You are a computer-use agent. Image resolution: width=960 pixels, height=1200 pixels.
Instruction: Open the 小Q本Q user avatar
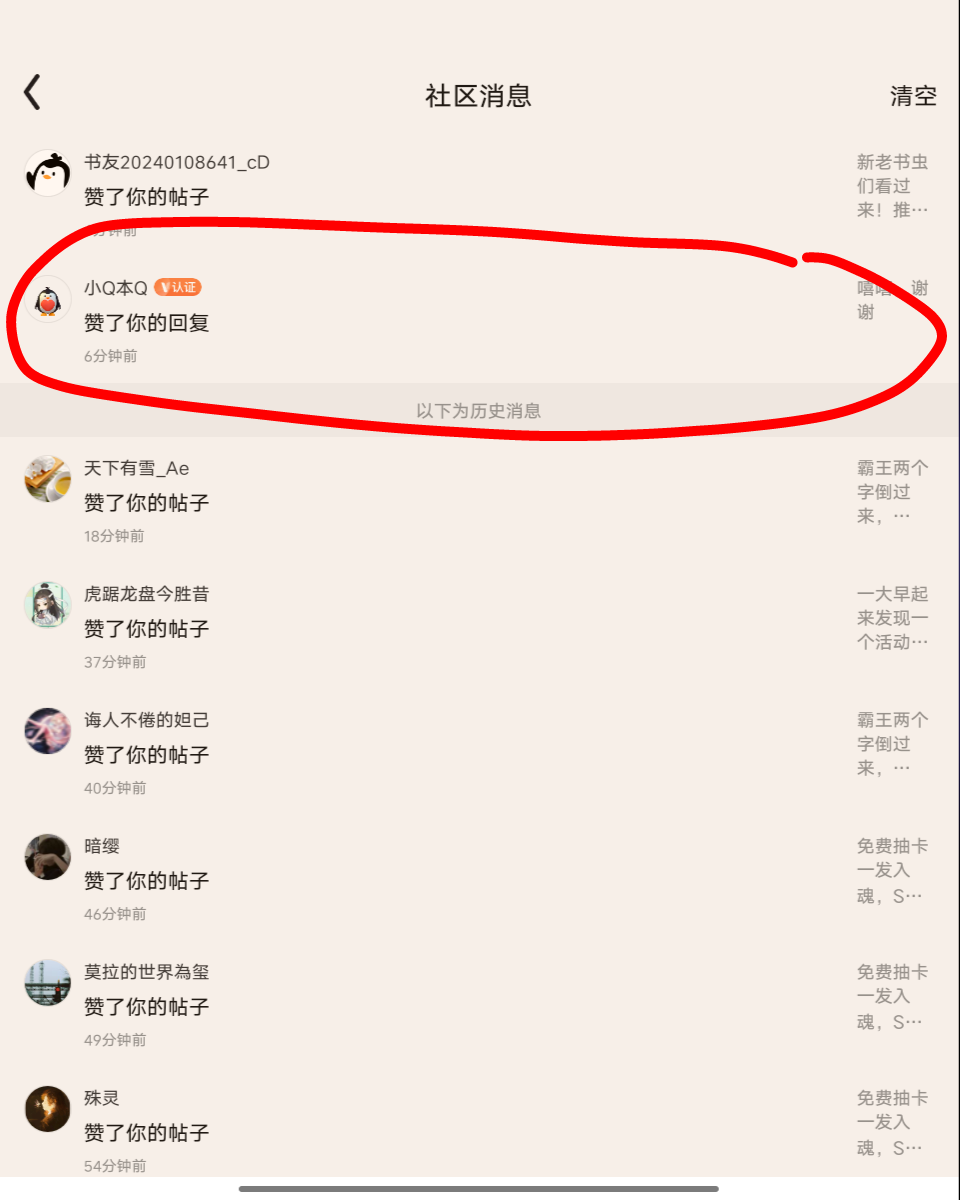point(47,300)
